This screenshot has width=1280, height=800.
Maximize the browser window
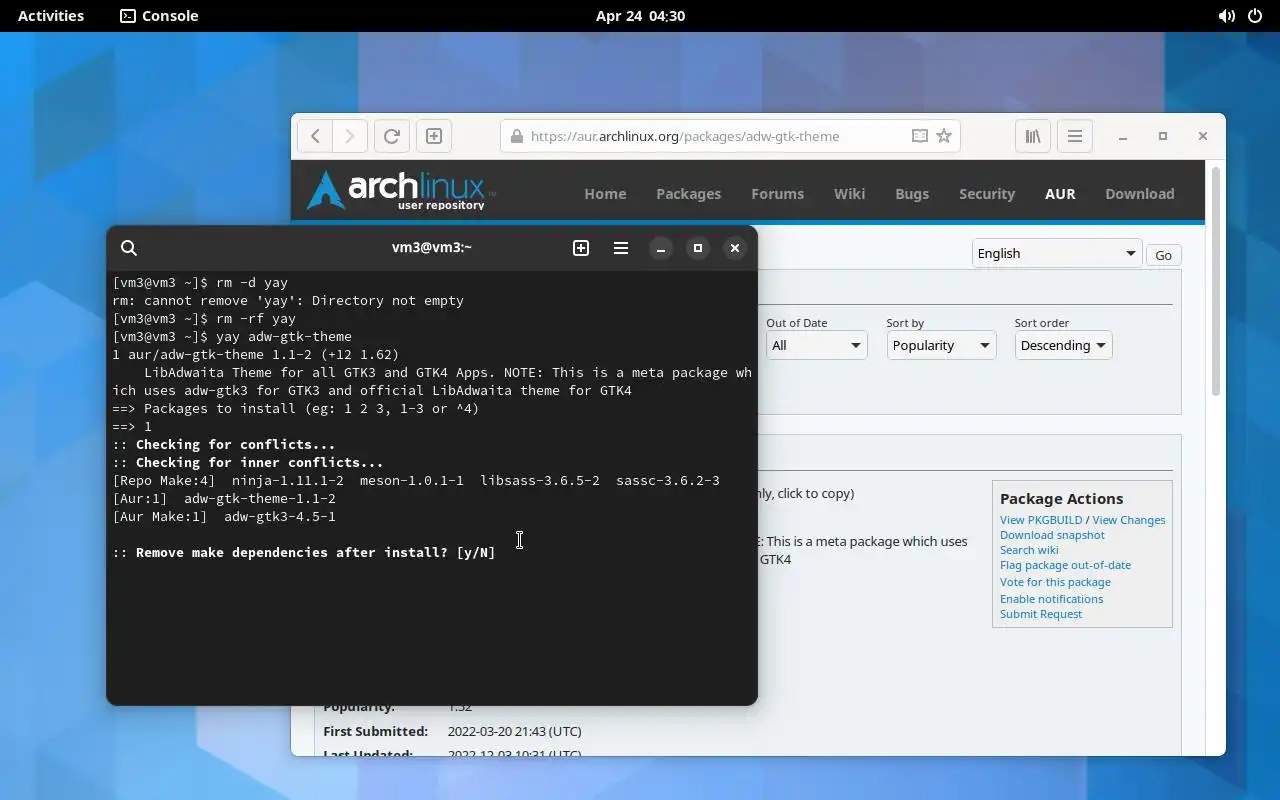click(1163, 136)
